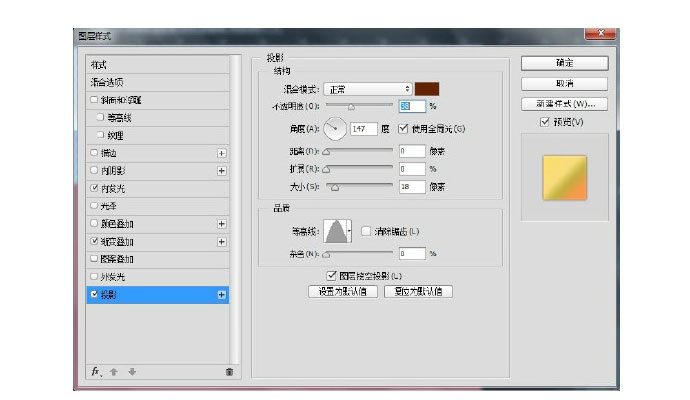
Task: Click the 距离 slider track
Action: click(359, 150)
